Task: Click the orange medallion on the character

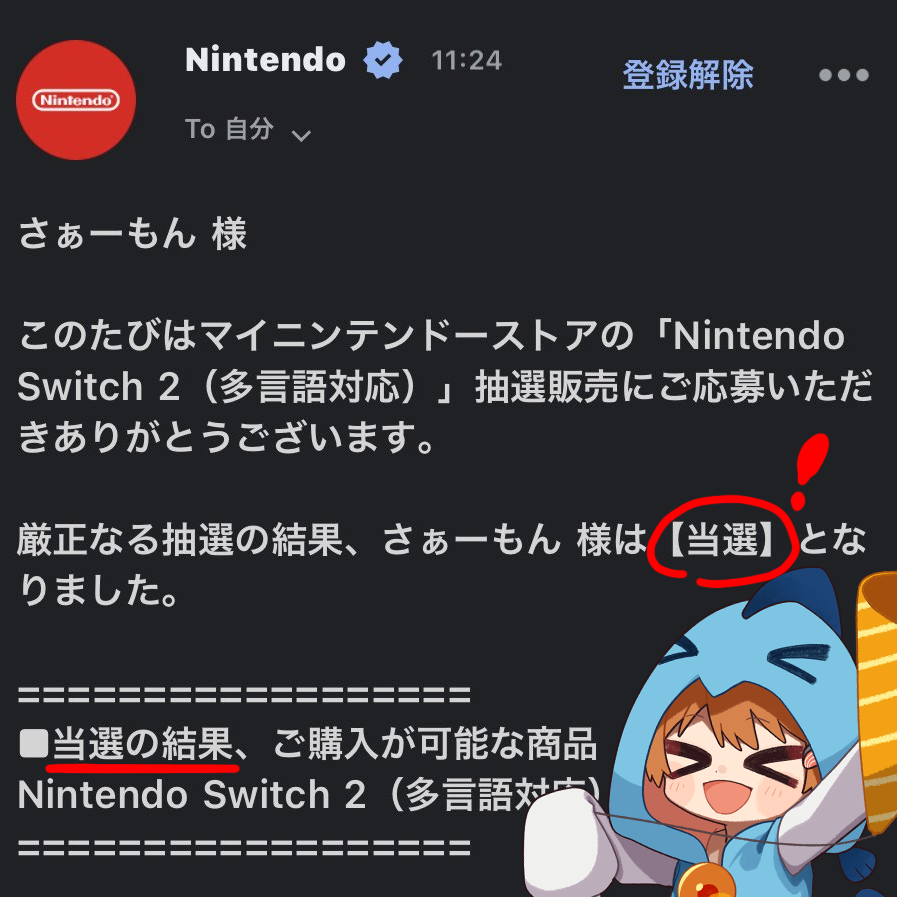Action: [707, 881]
